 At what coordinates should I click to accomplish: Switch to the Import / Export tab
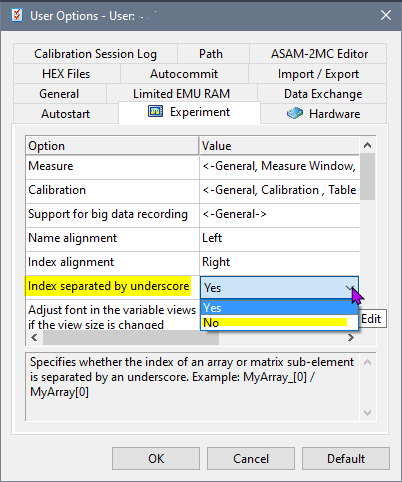click(318, 74)
